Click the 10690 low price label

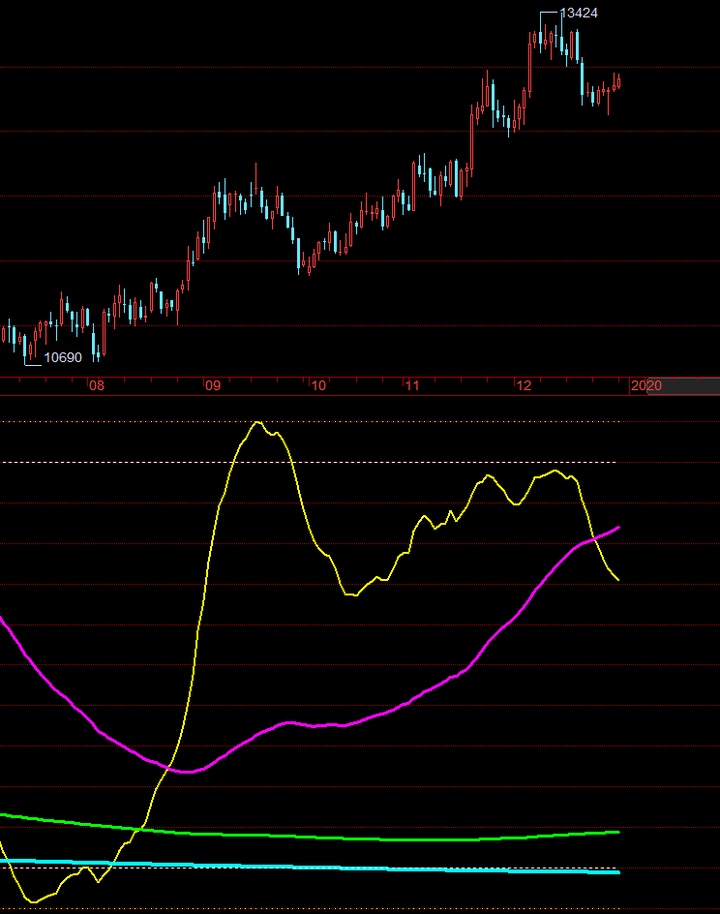pos(63,357)
